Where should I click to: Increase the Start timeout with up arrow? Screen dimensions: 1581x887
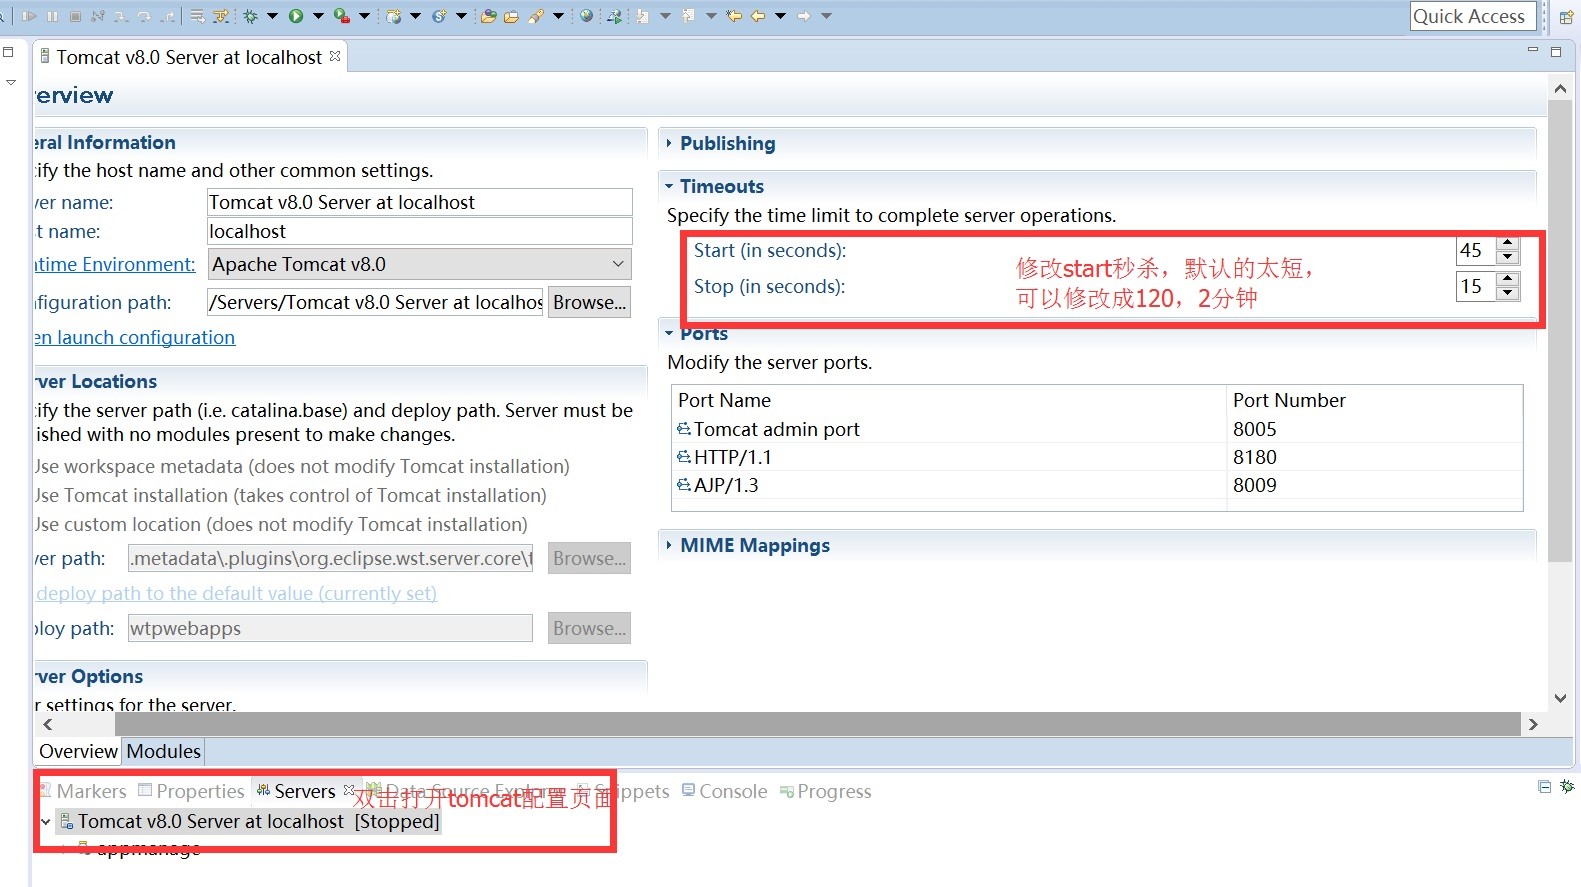pyautogui.click(x=1508, y=243)
